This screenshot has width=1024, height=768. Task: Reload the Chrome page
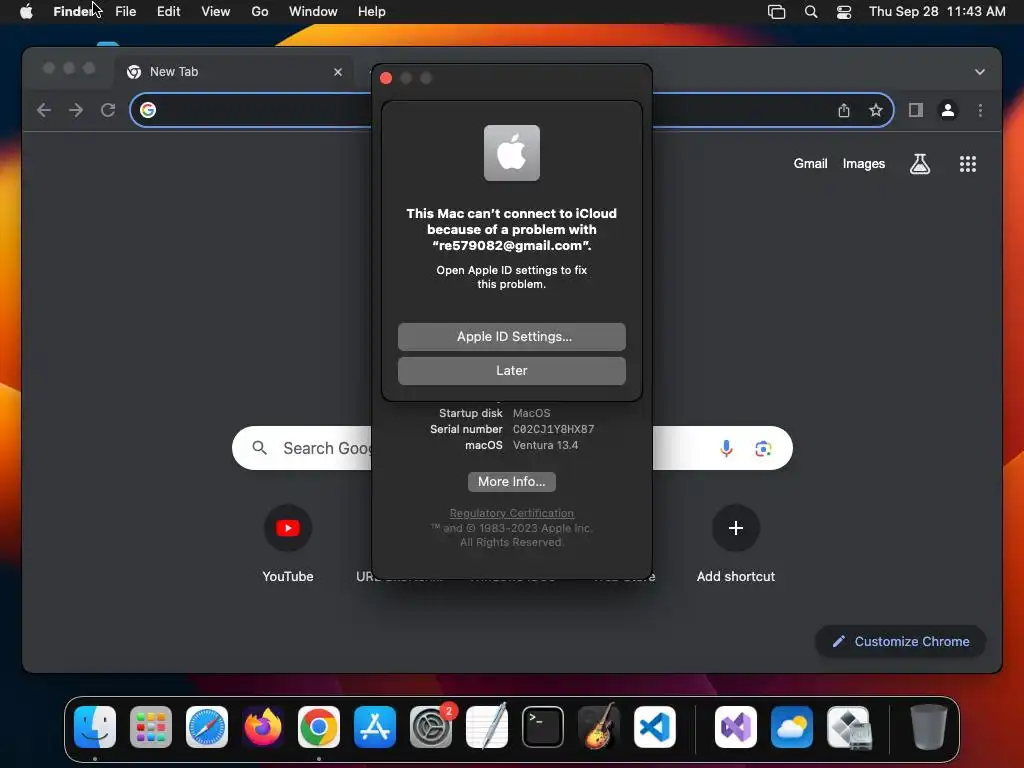(x=108, y=110)
